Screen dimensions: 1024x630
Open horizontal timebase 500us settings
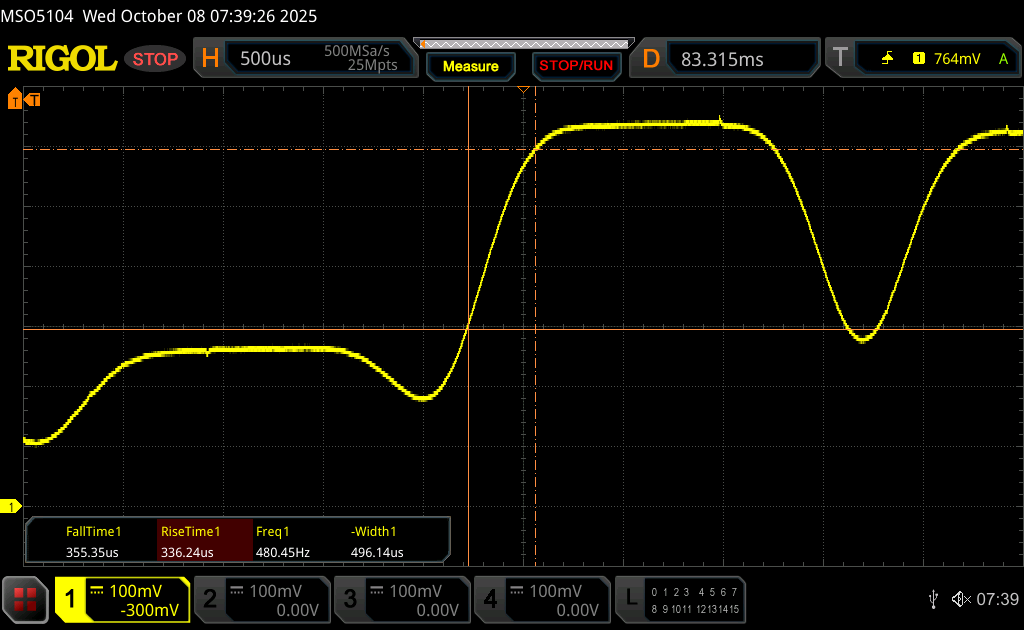[x=306, y=59]
